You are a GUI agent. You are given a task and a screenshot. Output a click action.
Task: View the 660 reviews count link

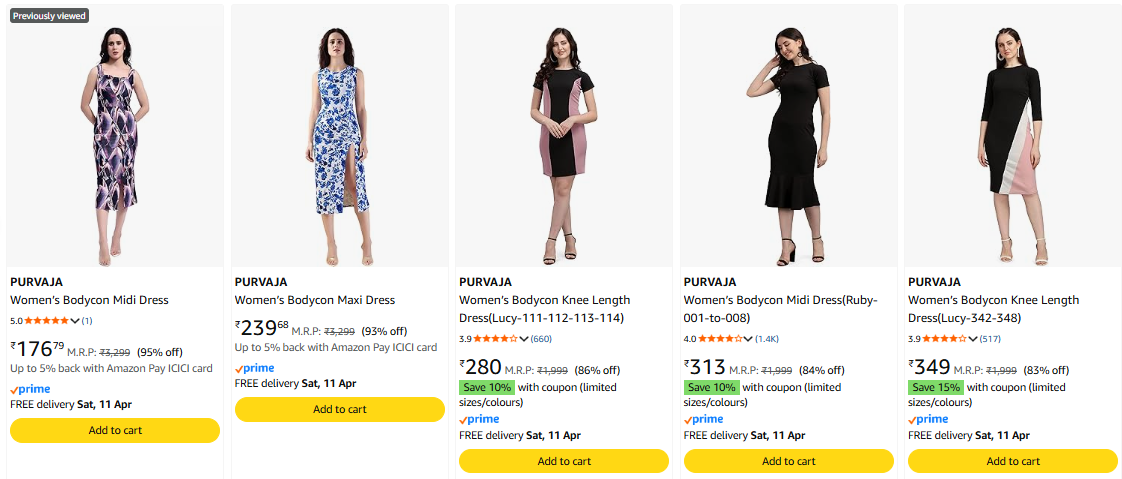click(541, 339)
